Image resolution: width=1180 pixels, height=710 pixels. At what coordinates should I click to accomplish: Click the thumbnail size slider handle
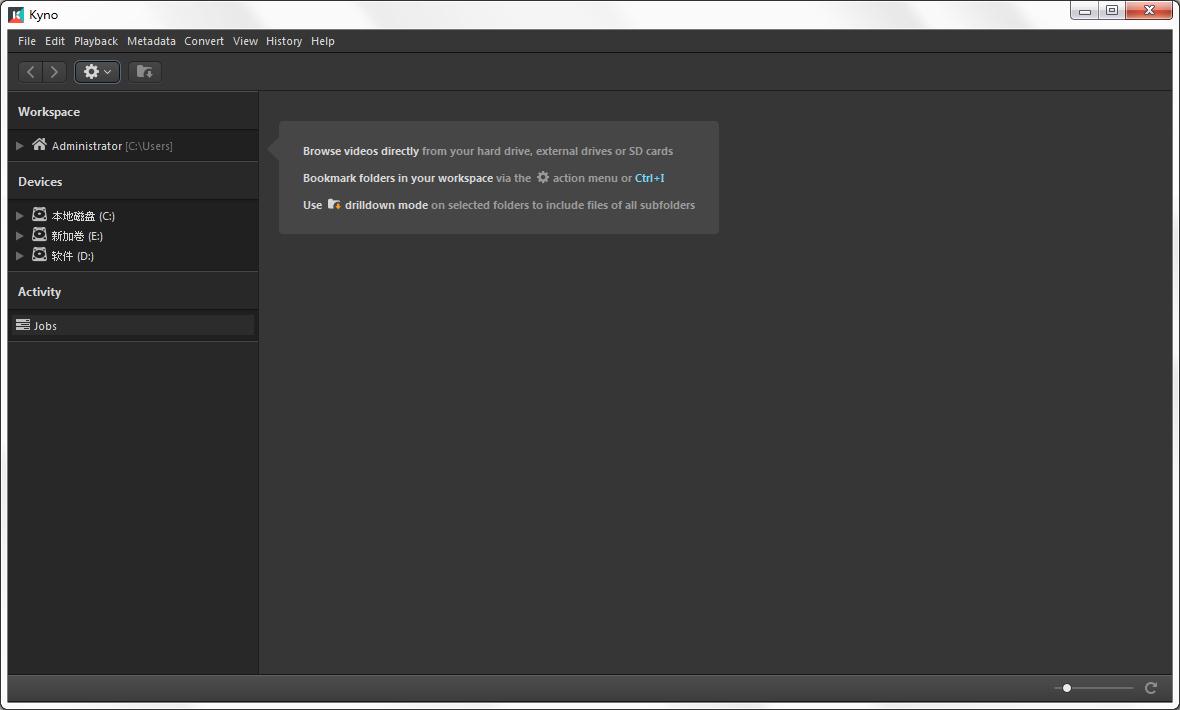tap(1067, 688)
